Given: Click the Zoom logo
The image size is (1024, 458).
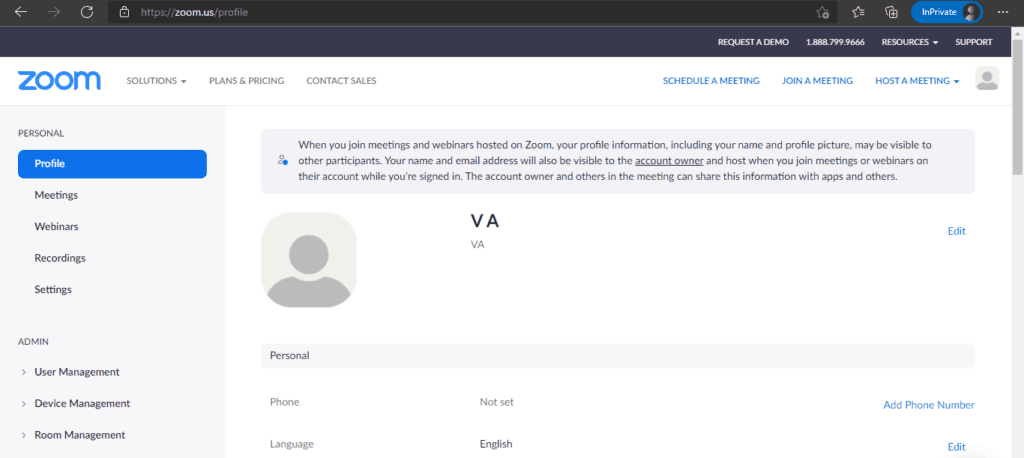Looking at the screenshot, I should [x=59, y=80].
